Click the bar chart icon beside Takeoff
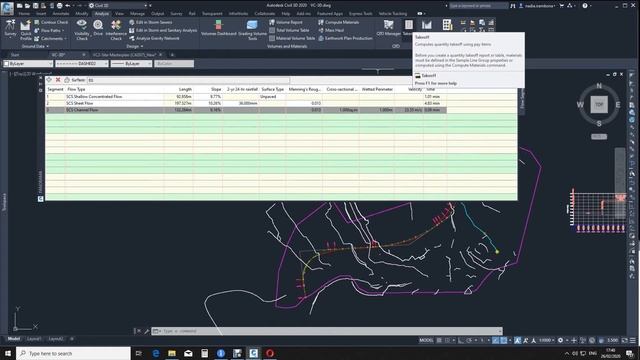640x360 pixels. (427, 25)
